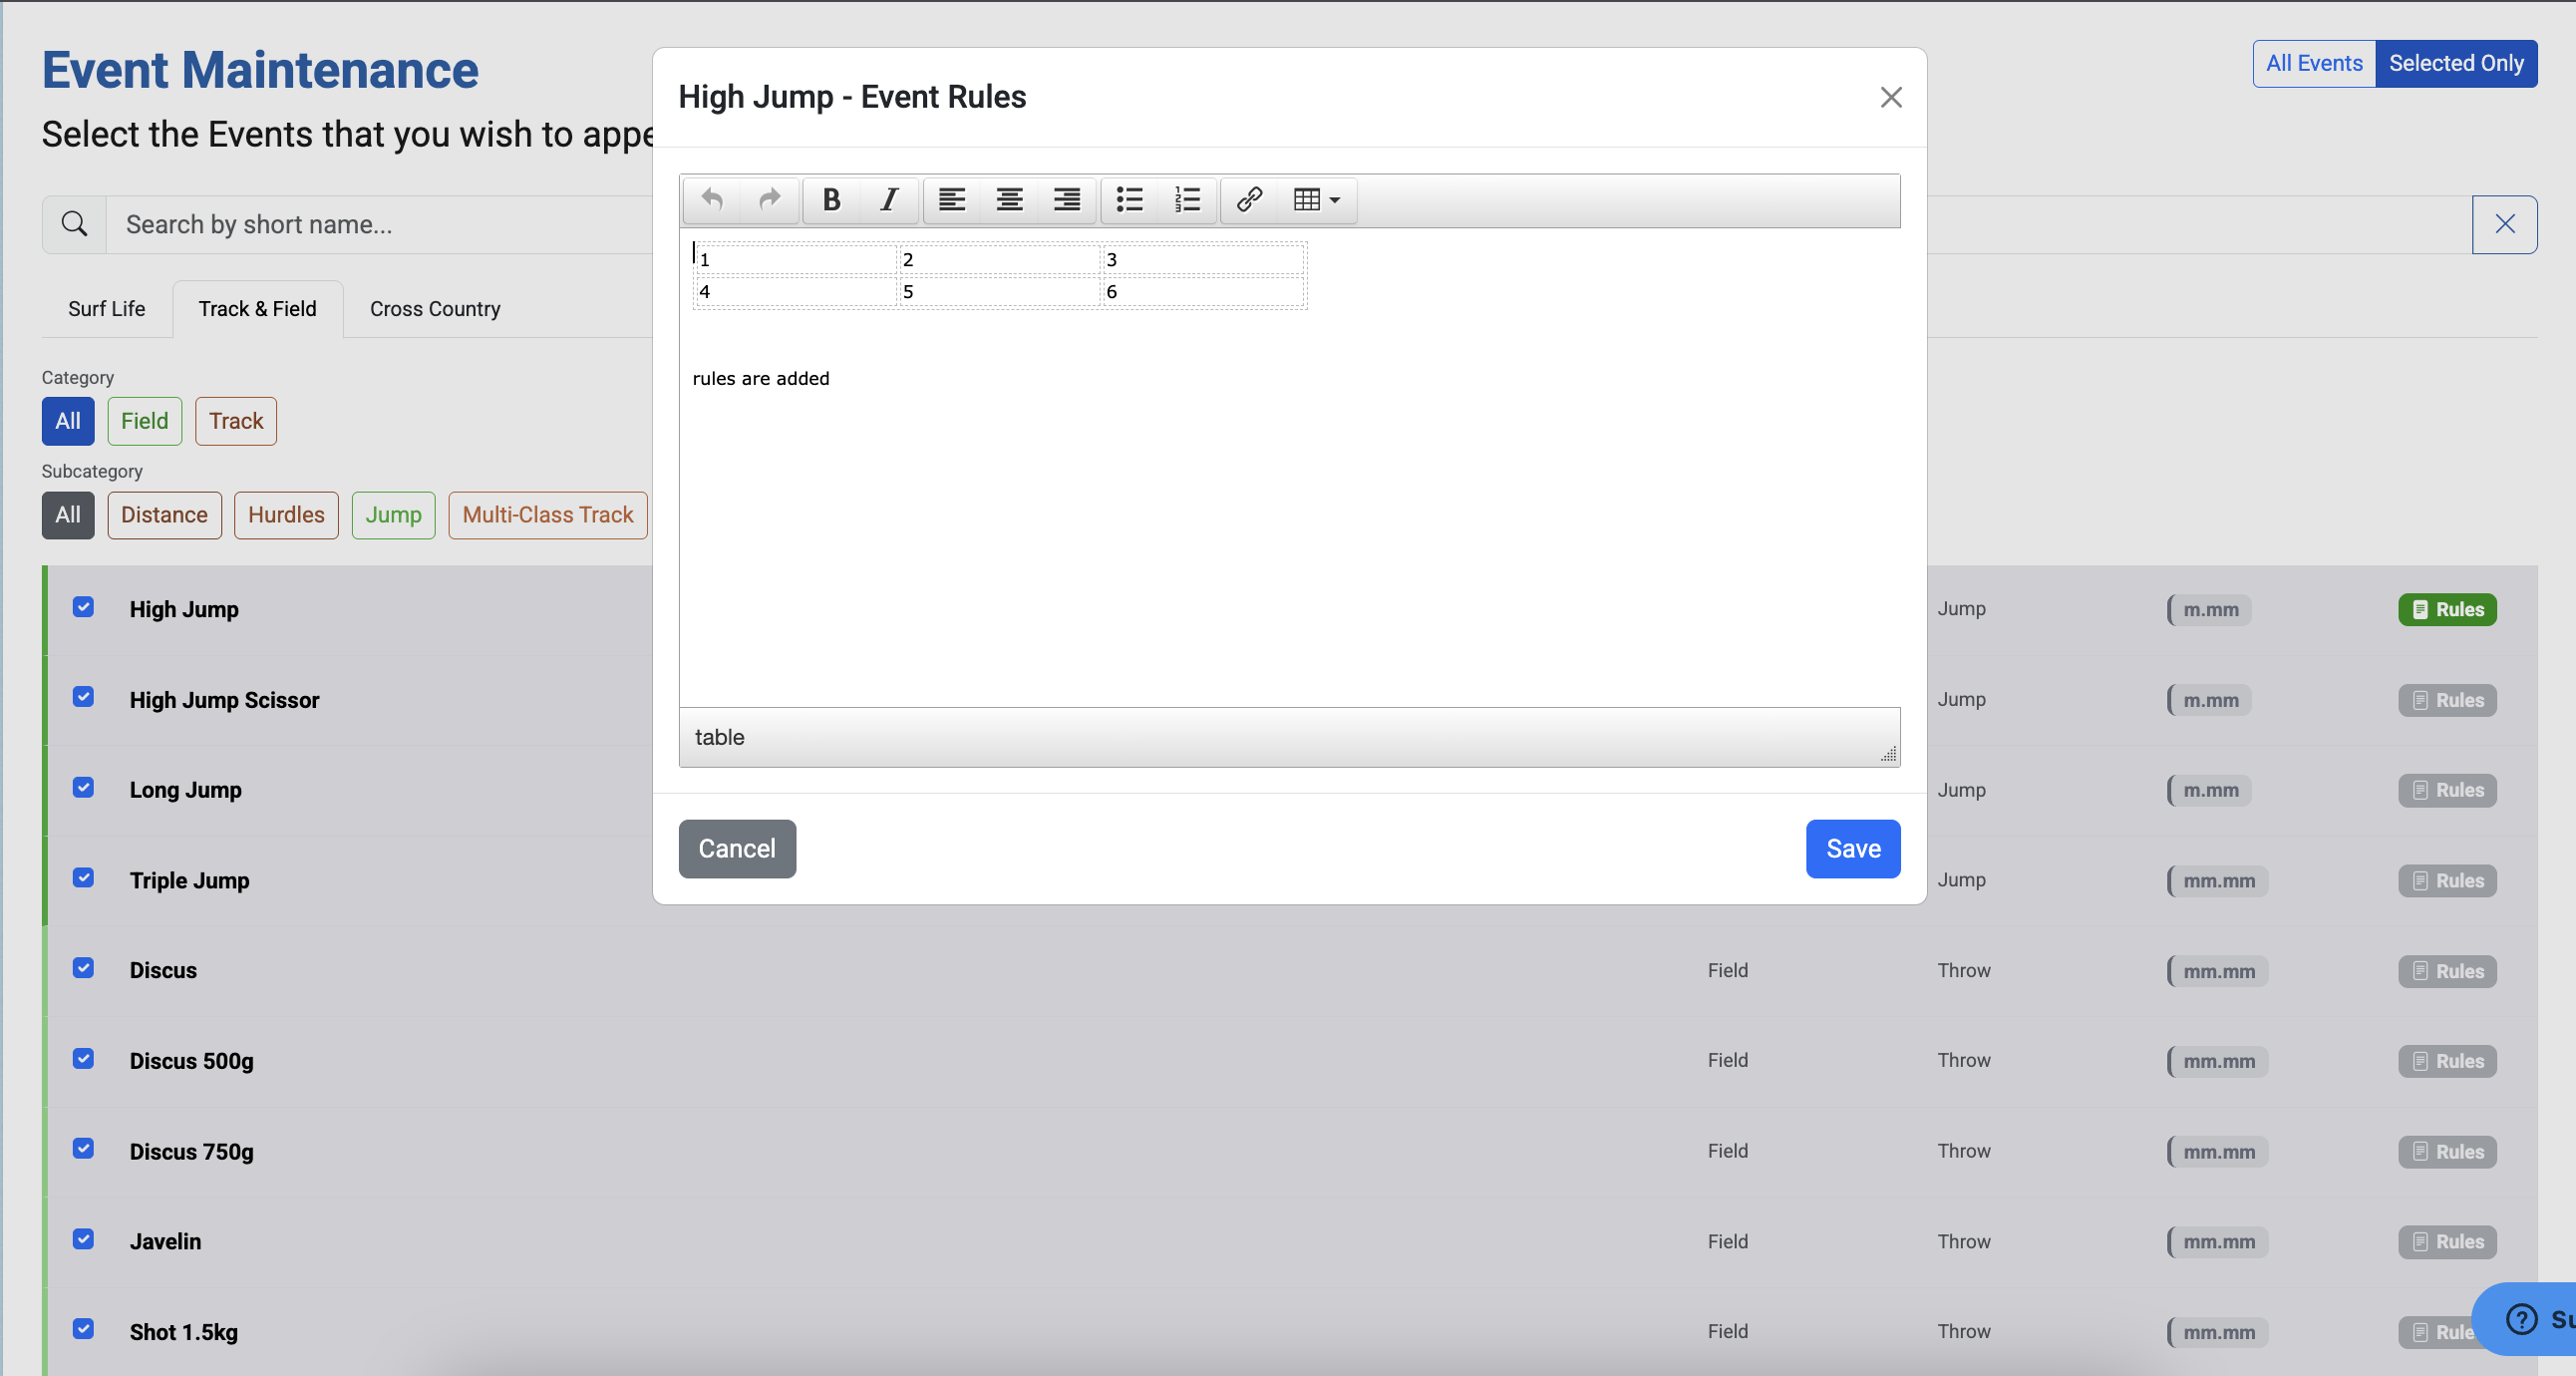
Task: Open the Surf Life tab
Action: tap(107, 309)
